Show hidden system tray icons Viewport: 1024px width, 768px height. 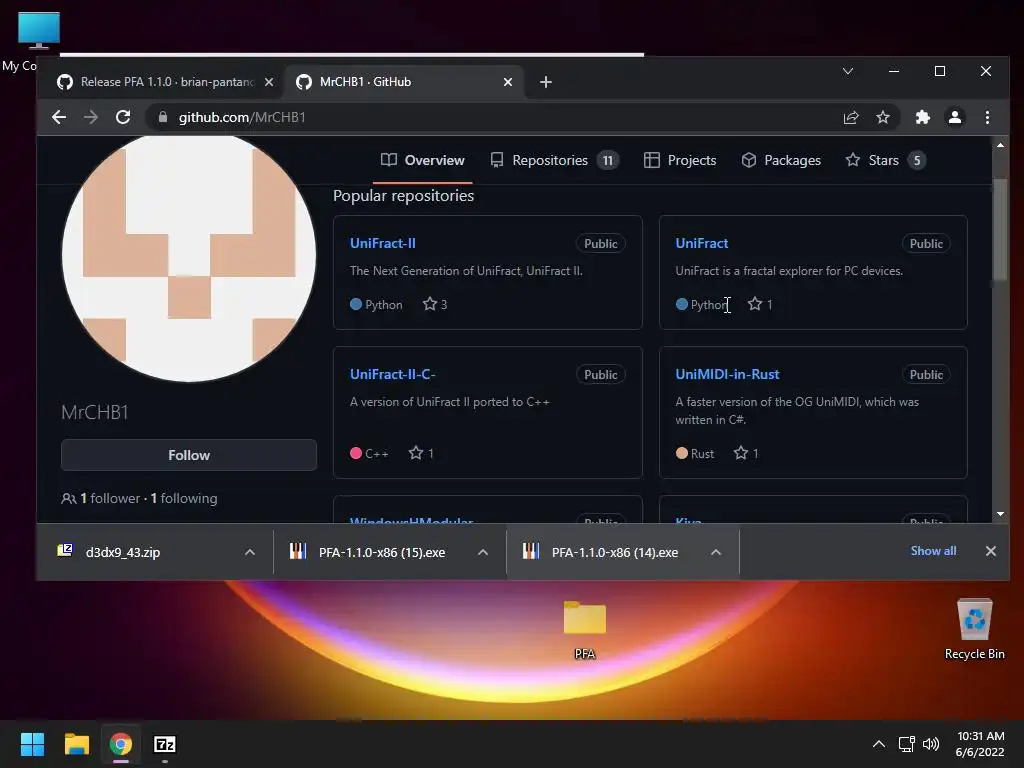pyautogui.click(x=879, y=744)
